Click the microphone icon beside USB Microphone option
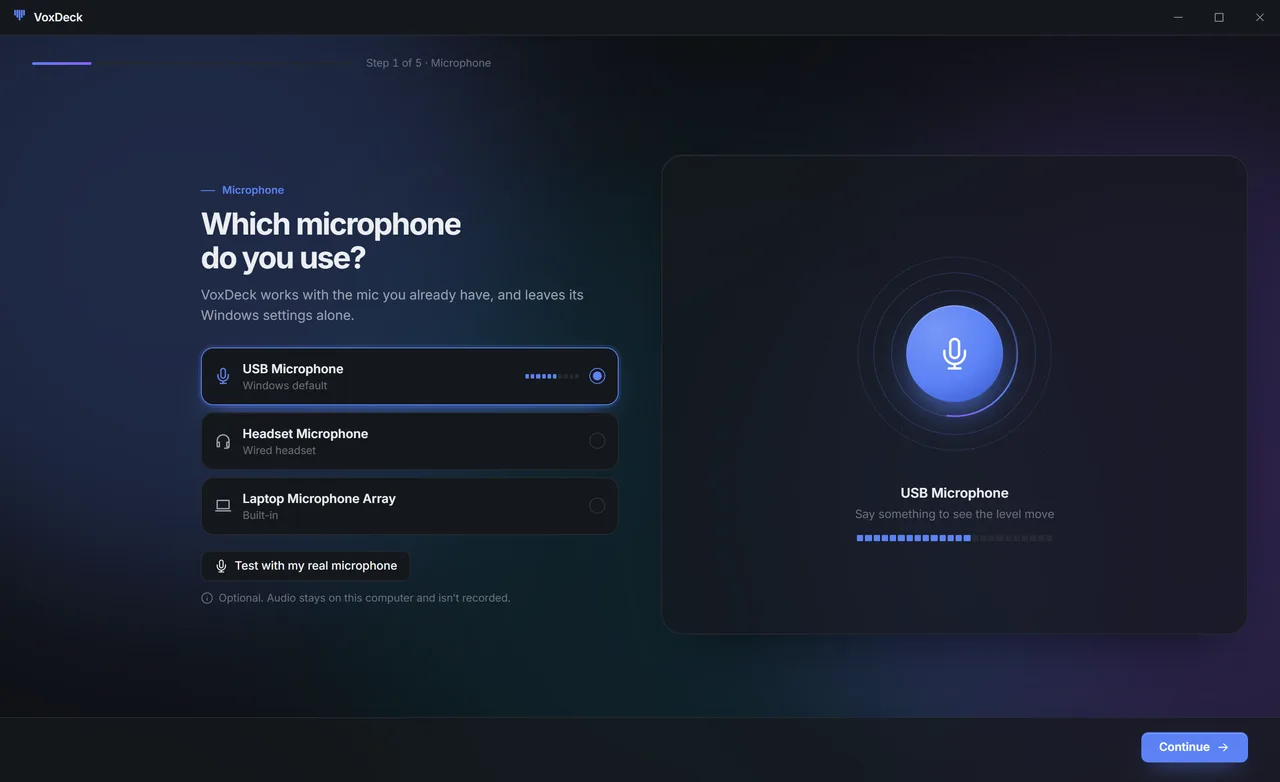 (223, 376)
